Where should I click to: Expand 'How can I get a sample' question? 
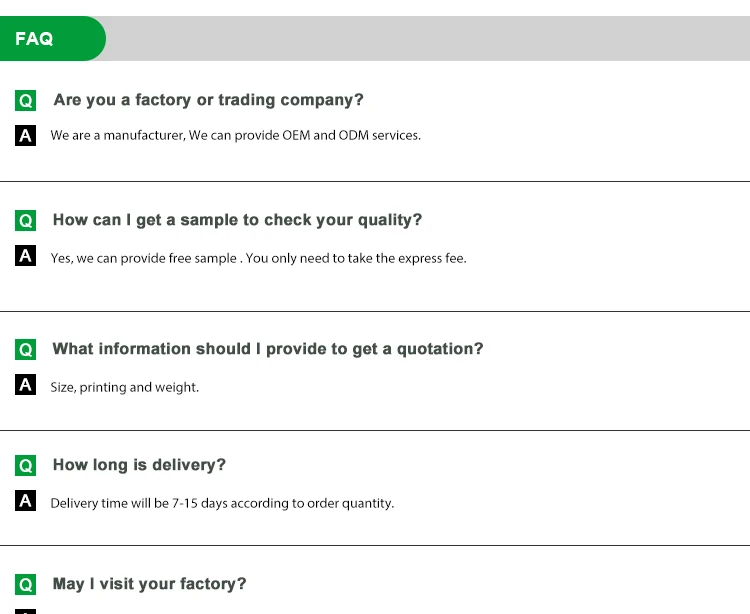(x=237, y=220)
